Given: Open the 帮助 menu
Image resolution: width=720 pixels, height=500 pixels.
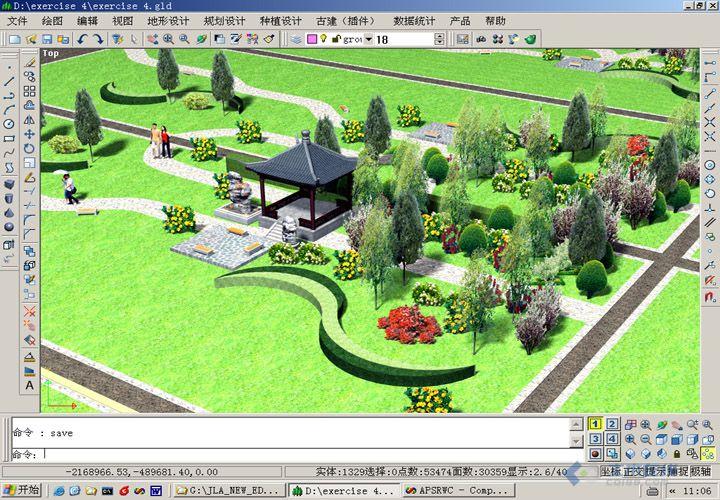Looking at the screenshot, I should [495, 21].
